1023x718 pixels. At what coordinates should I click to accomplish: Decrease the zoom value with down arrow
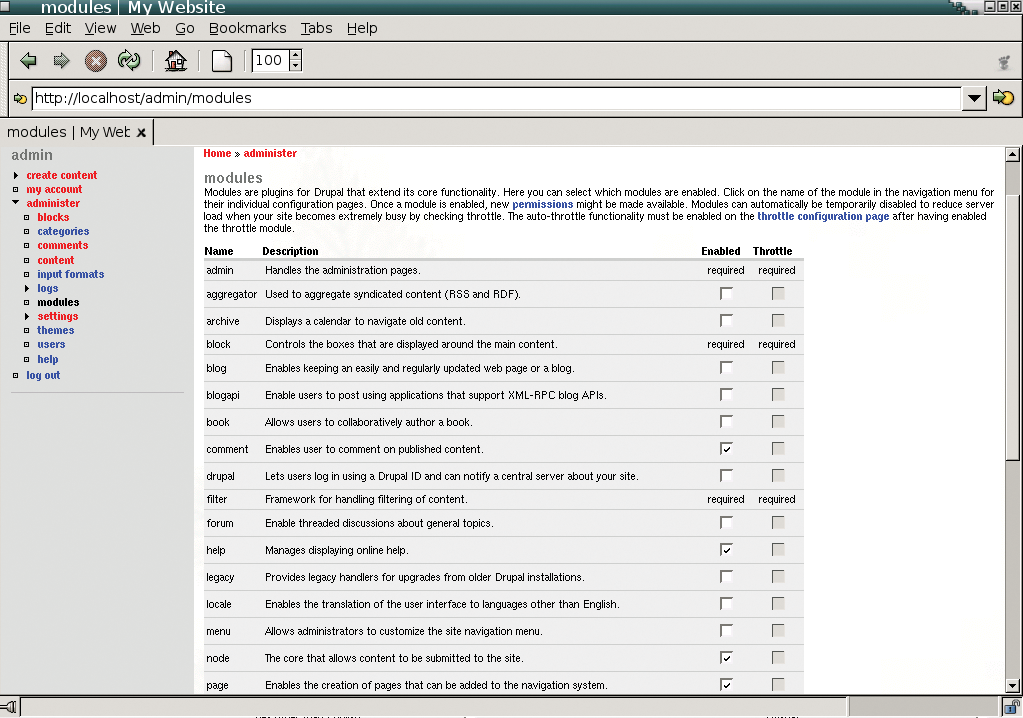[296, 65]
